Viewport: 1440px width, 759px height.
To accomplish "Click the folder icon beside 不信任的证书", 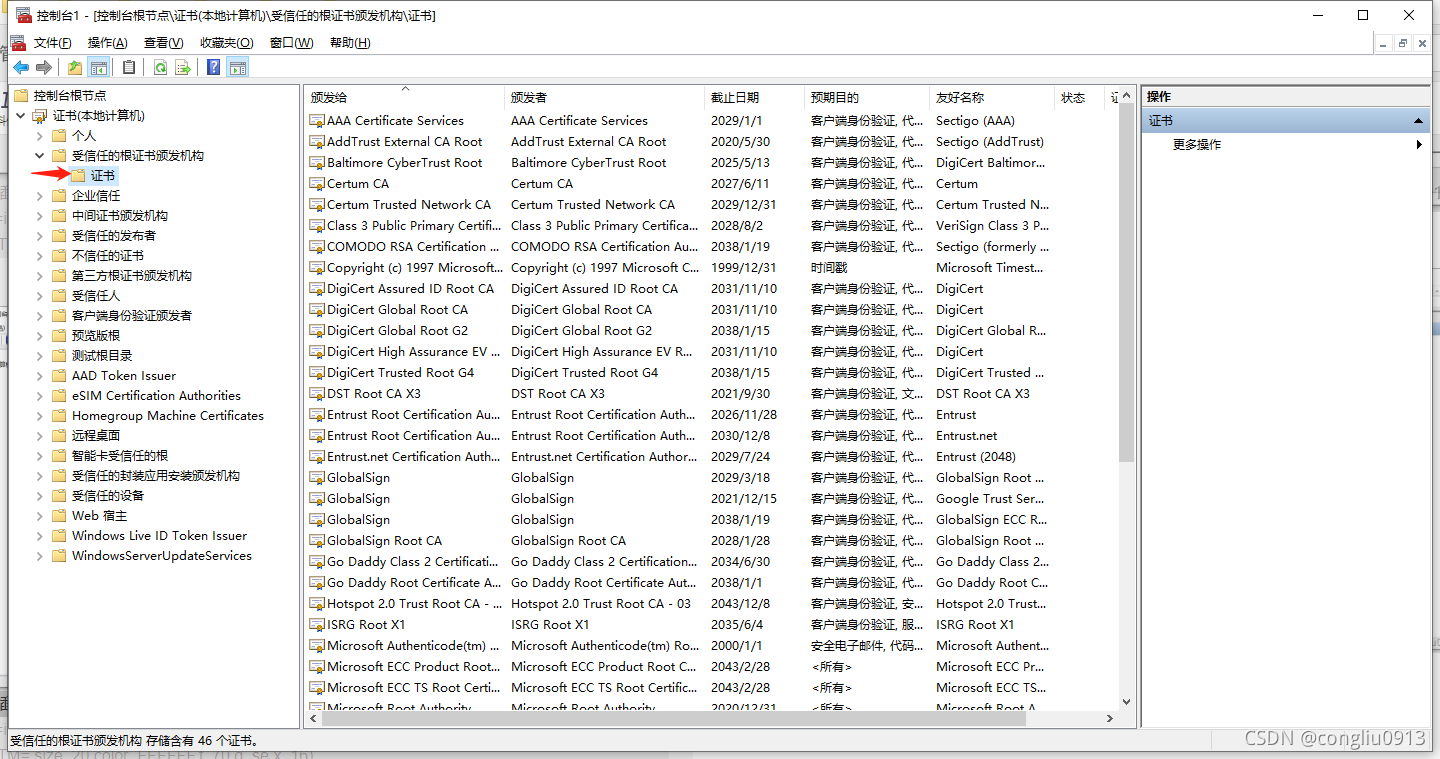I will point(60,255).
